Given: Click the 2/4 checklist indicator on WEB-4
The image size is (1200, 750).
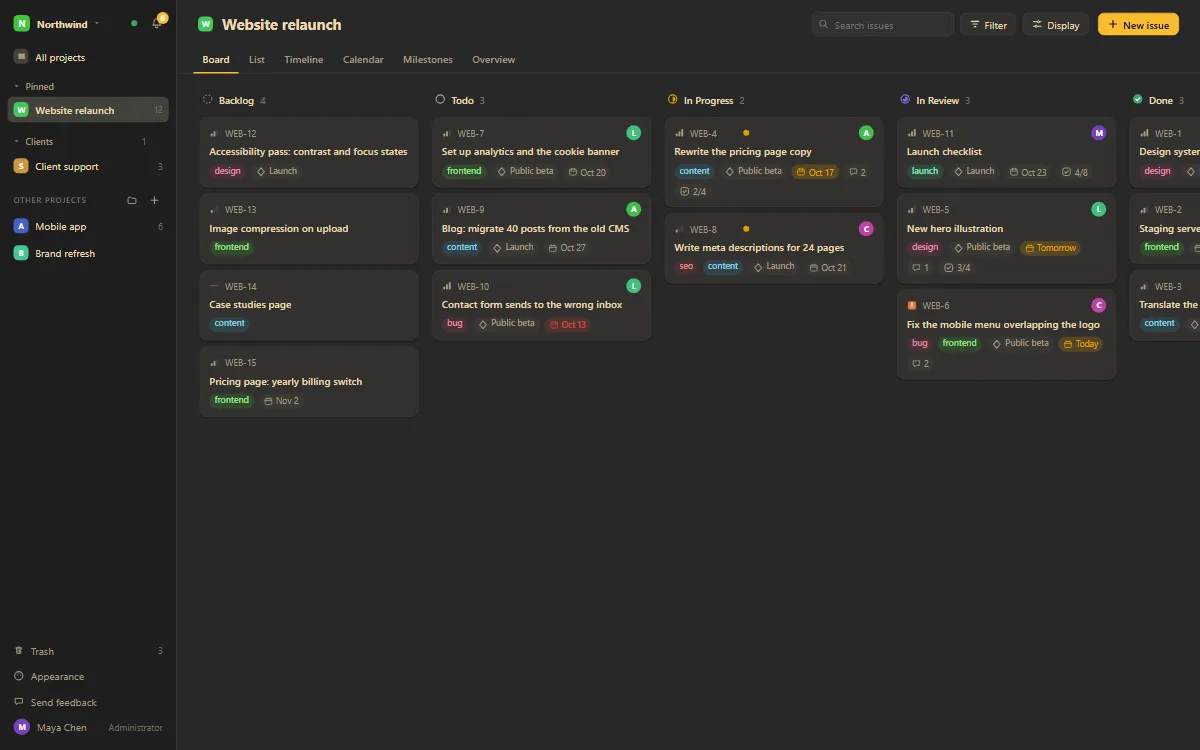Looking at the screenshot, I should pos(693,191).
